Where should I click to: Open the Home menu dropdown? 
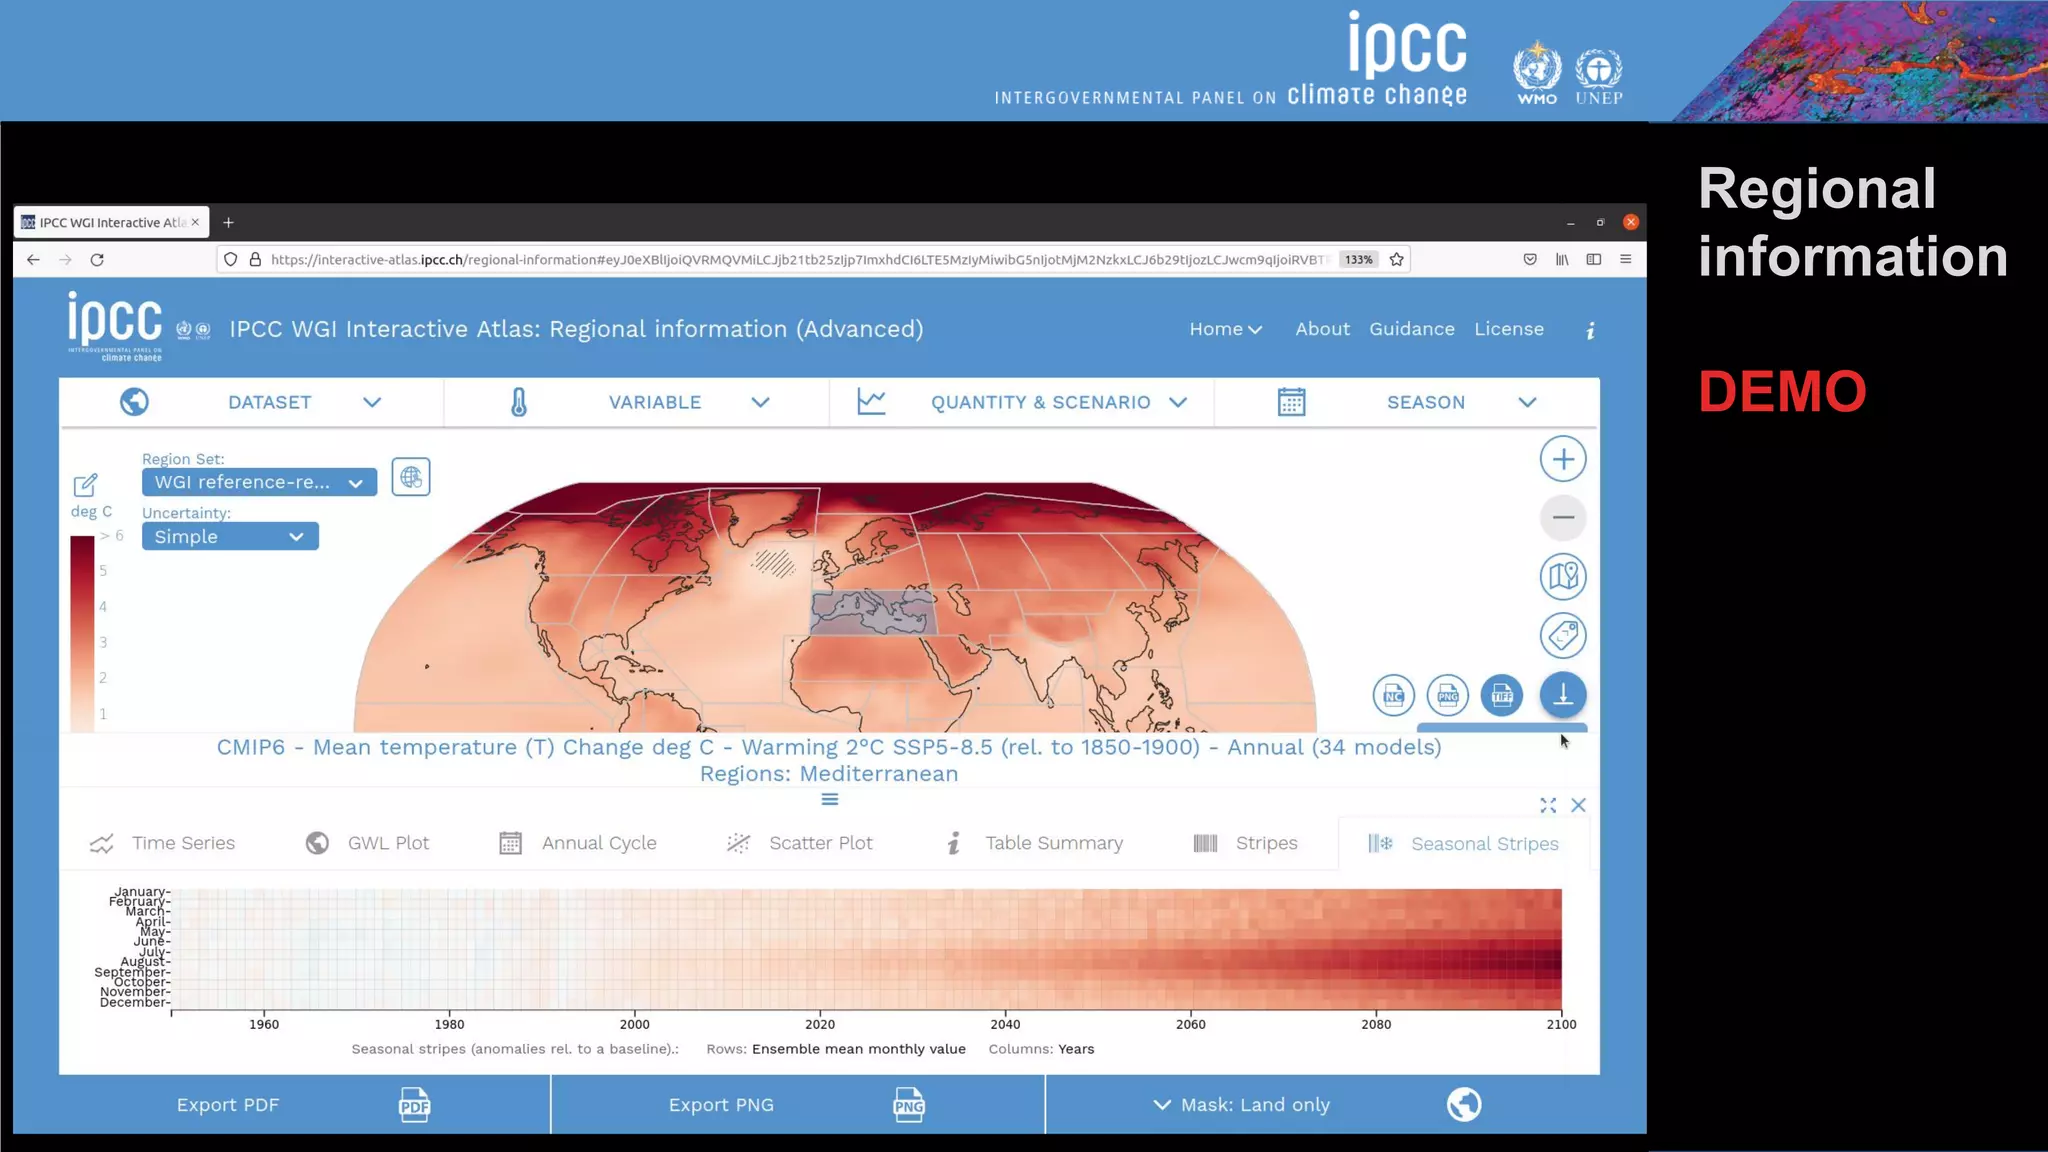coord(1225,329)
